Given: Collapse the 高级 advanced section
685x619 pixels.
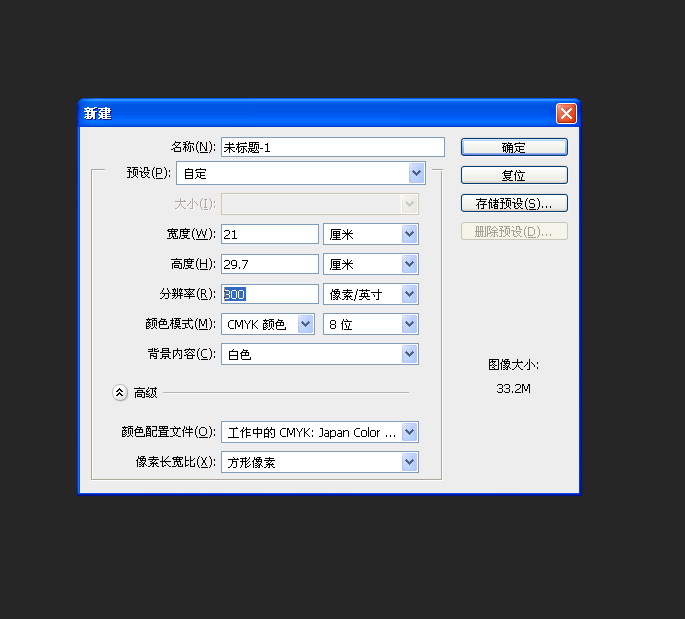Looking at the screenshot, I should [x=120, y=393].
